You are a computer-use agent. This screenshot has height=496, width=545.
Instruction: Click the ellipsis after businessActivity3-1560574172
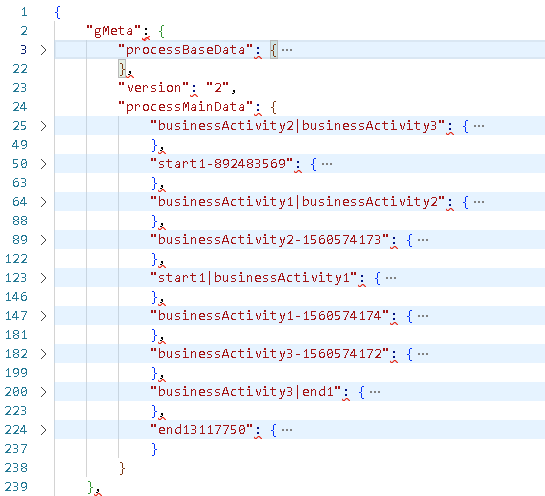tap(423, 354)
